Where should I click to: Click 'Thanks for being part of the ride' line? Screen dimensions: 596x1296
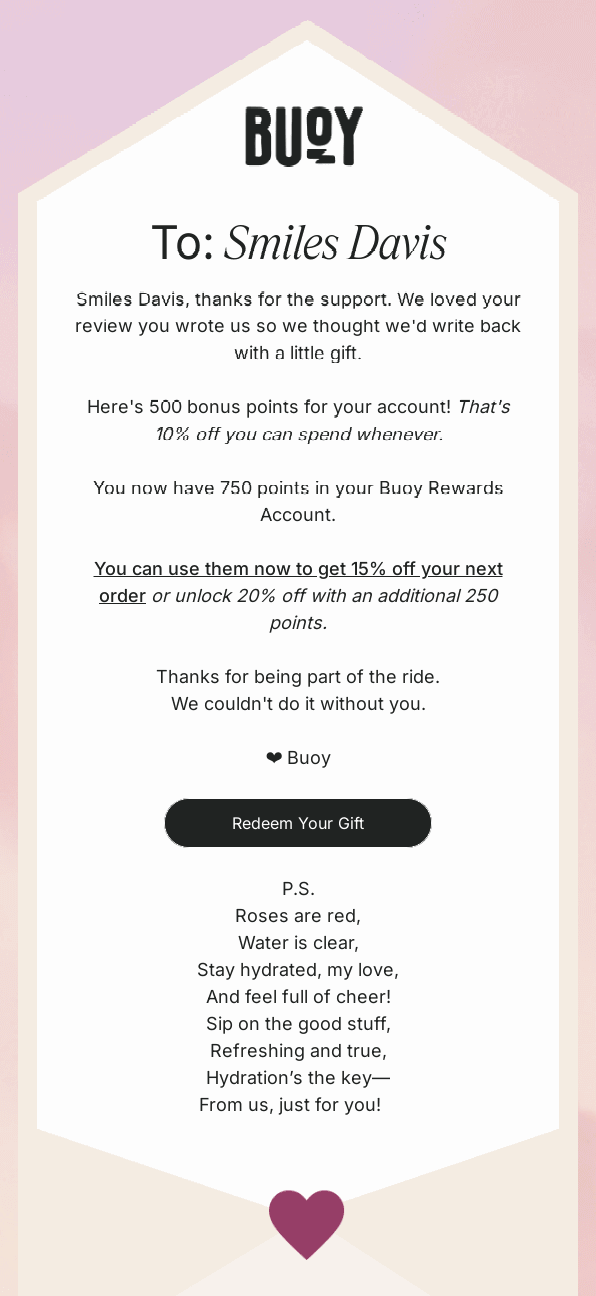[x=298, y=677]
